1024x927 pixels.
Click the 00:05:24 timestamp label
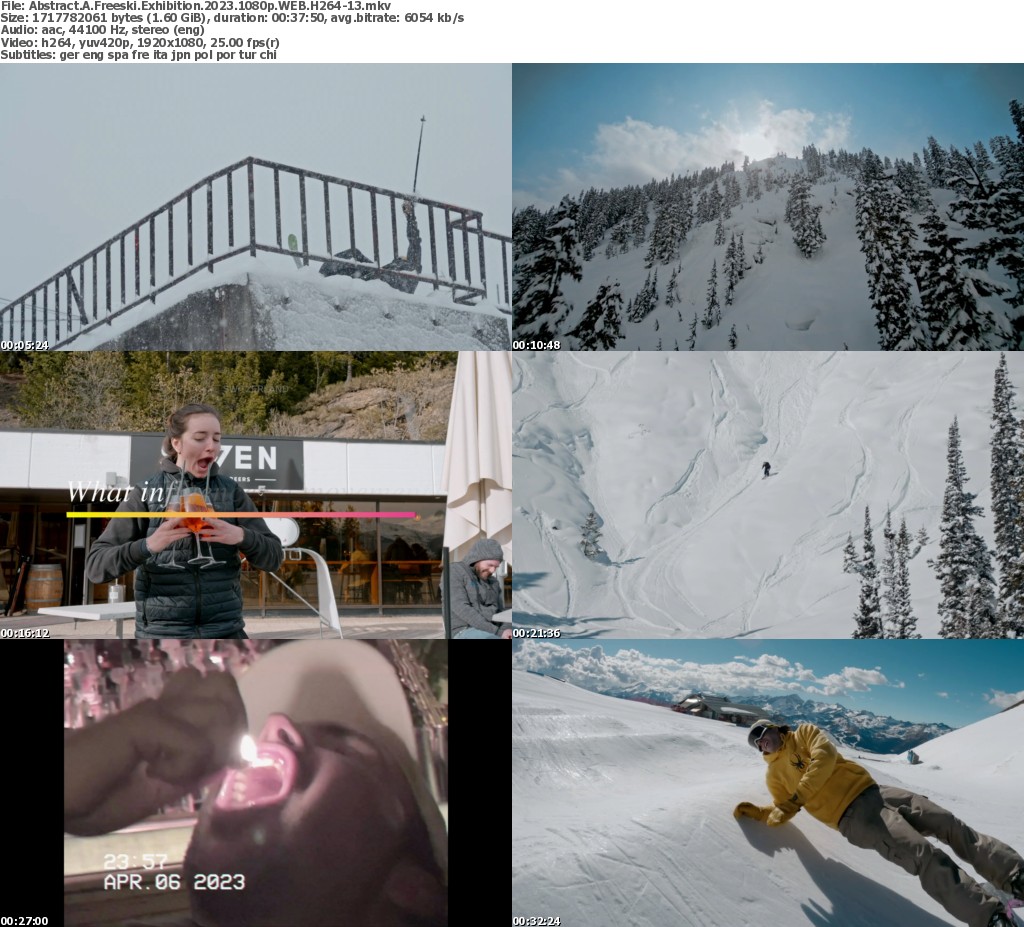coord(25,345)
